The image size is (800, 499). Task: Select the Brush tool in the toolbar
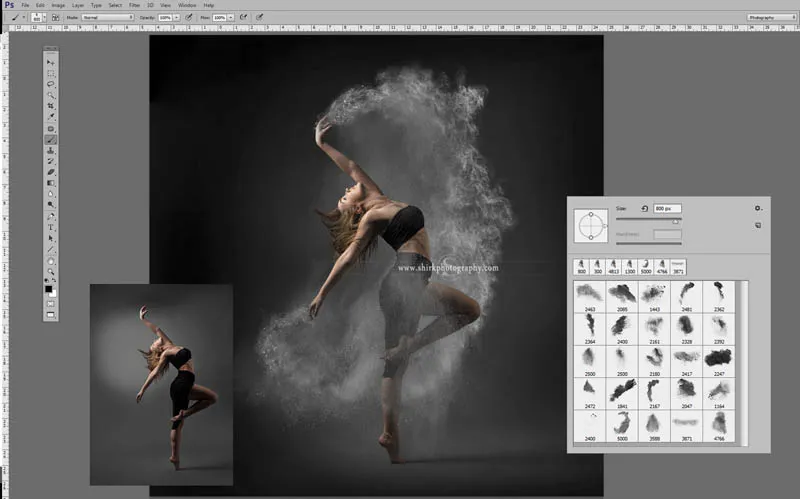pyautogui.click(x=50, y=140)
